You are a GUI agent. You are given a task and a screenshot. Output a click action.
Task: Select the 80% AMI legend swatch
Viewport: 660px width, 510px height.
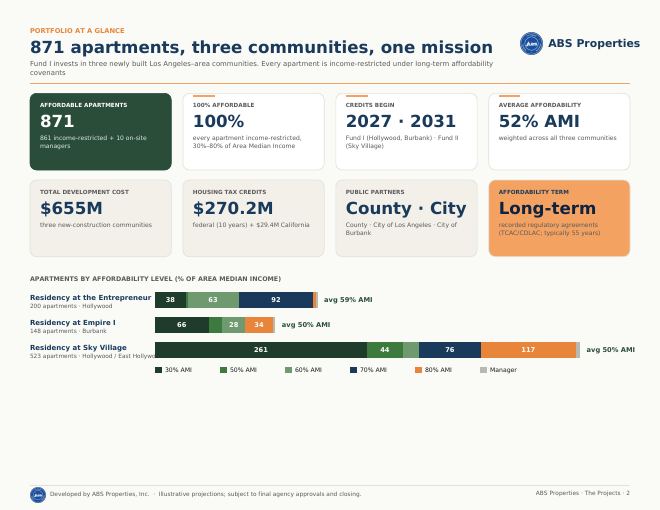(x=418, y=370)
